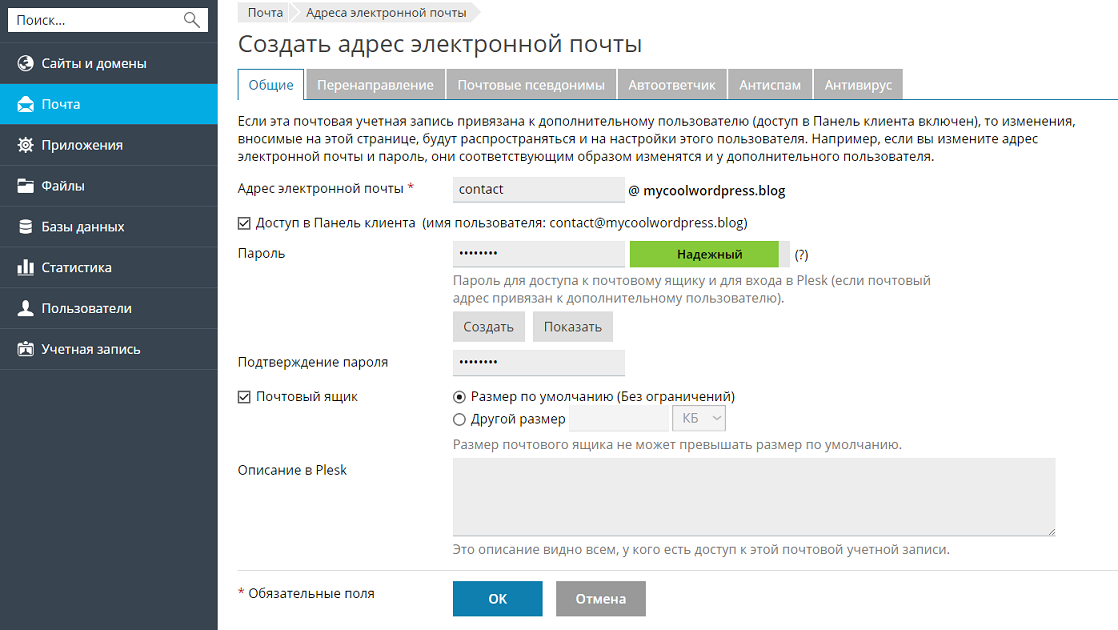
Task: Uncheck Доступ в Панель клиента checkbox
Action: (244, 223)
